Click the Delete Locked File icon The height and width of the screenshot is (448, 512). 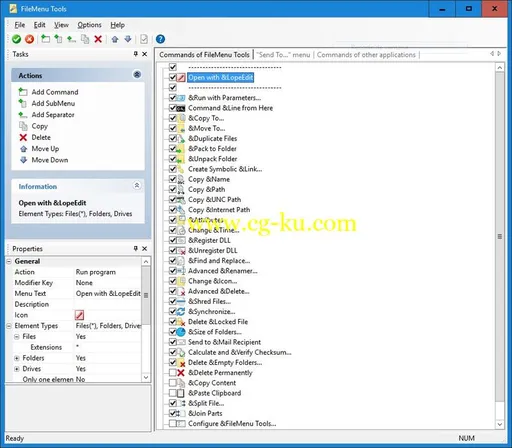click(x=181, y=322)
